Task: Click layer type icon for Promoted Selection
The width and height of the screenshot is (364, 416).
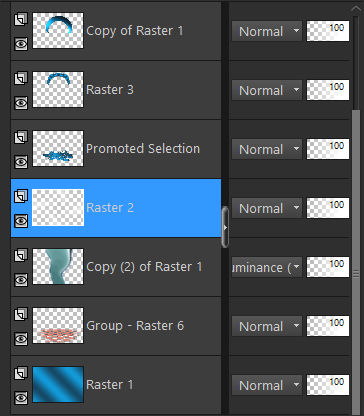Action: (x=21, y=138)
